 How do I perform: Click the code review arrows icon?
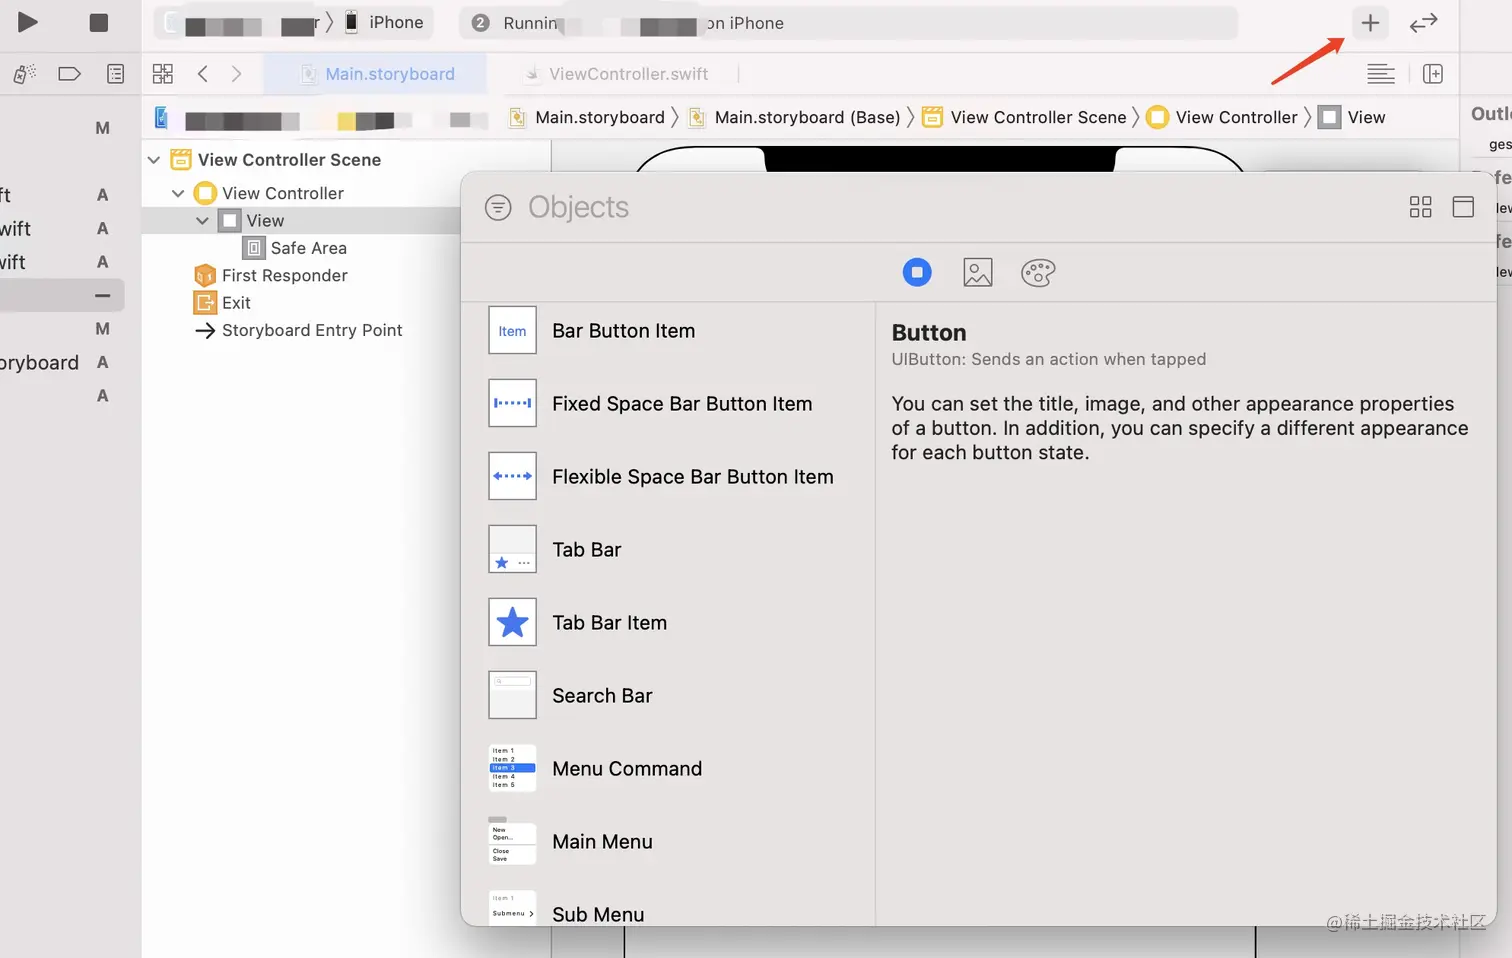tap(1423, 22)
